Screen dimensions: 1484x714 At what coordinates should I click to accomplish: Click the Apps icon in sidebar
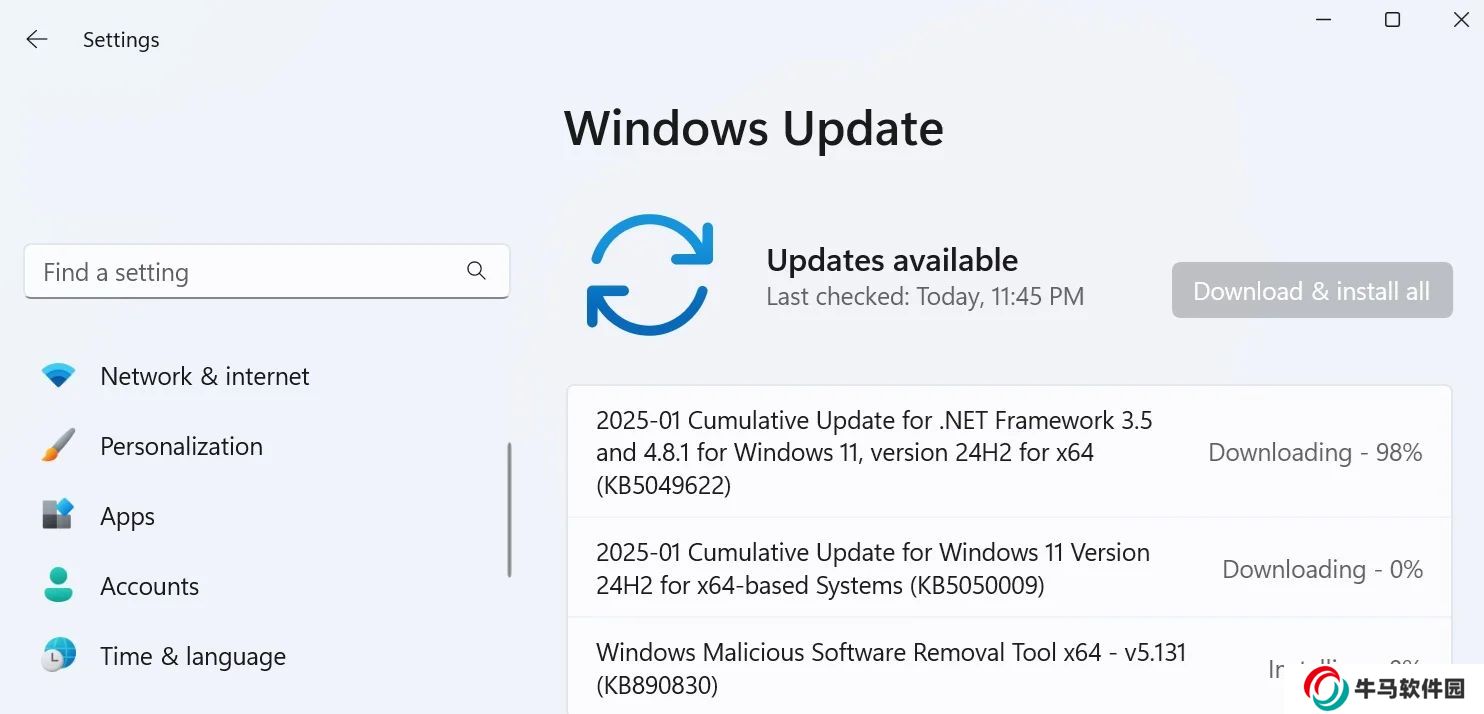pos(58,516)
